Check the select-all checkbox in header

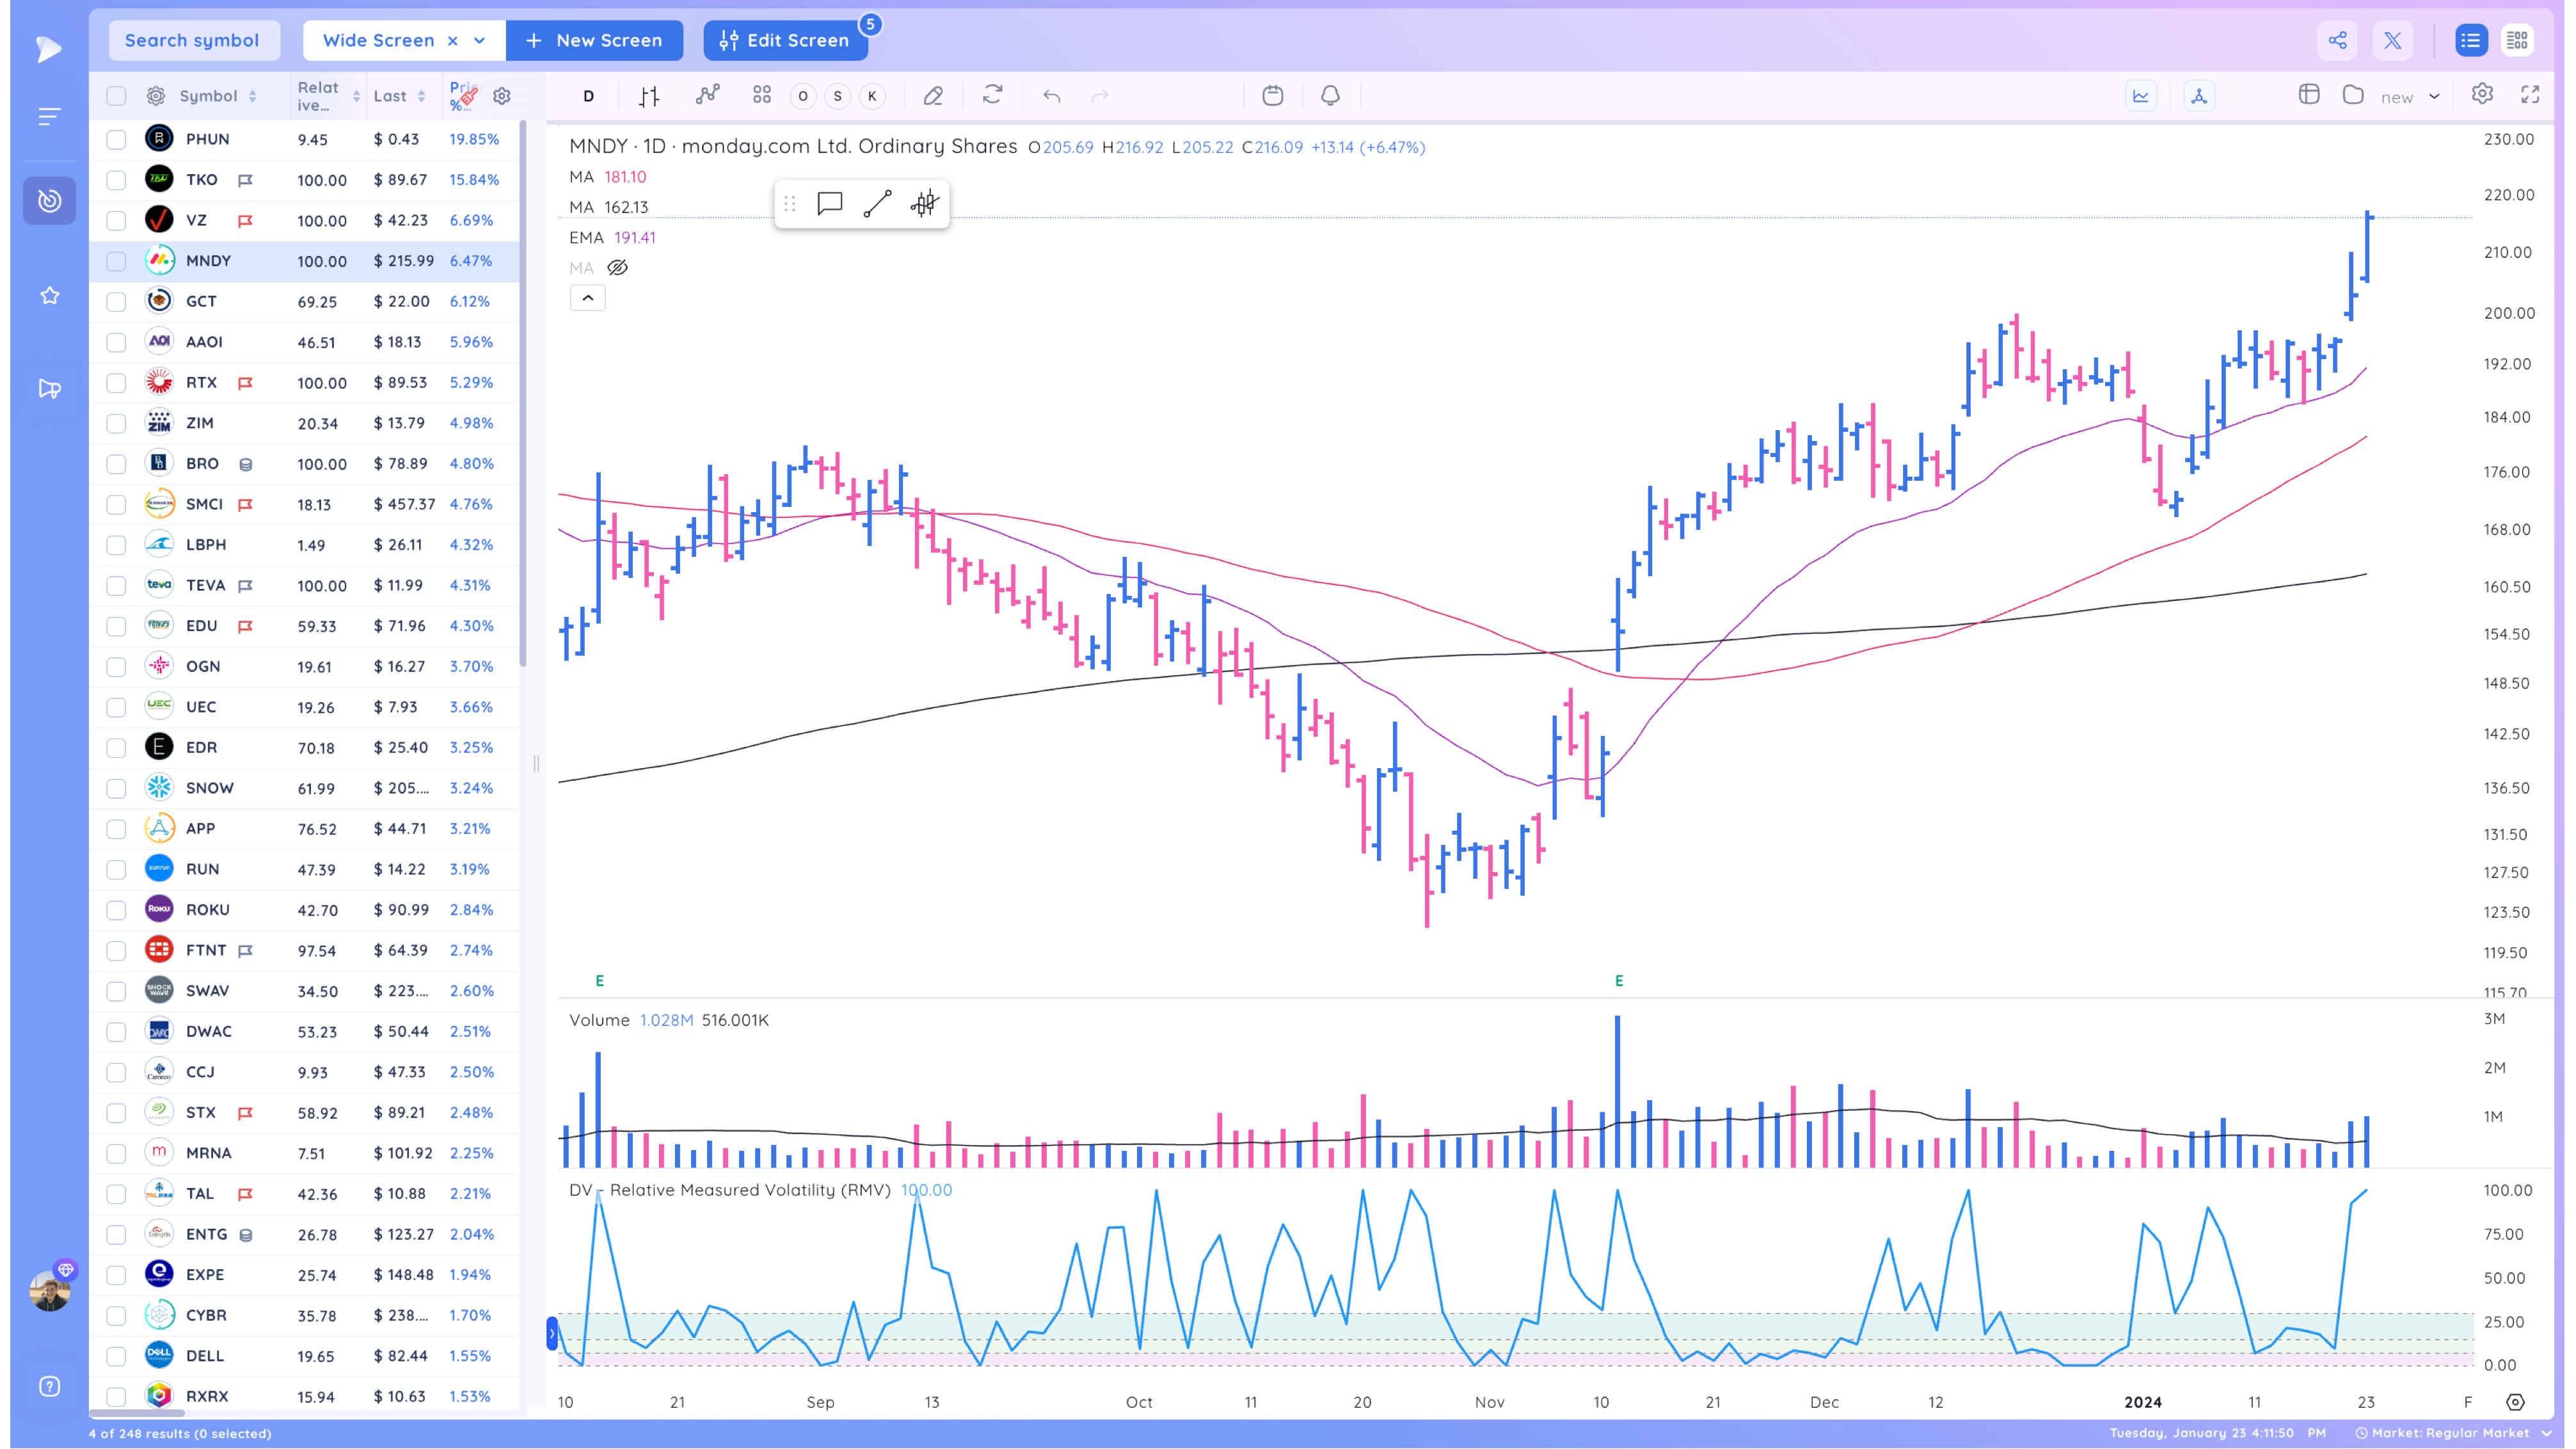116,96
